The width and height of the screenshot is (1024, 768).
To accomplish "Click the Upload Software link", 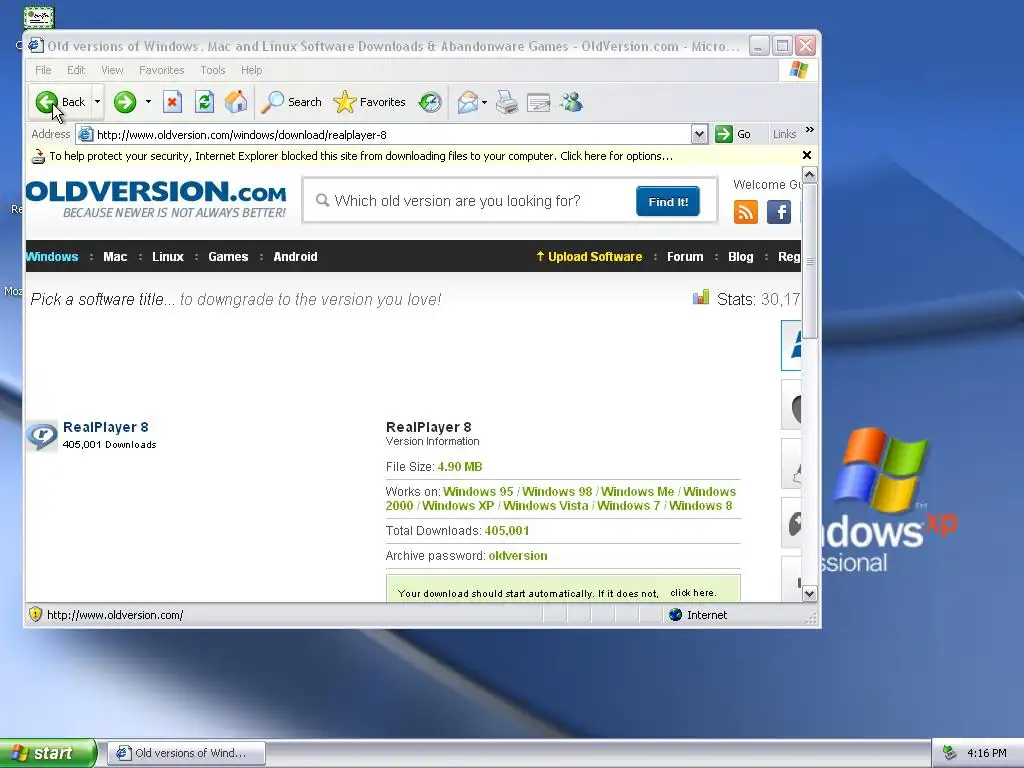I will coord(589,257).
